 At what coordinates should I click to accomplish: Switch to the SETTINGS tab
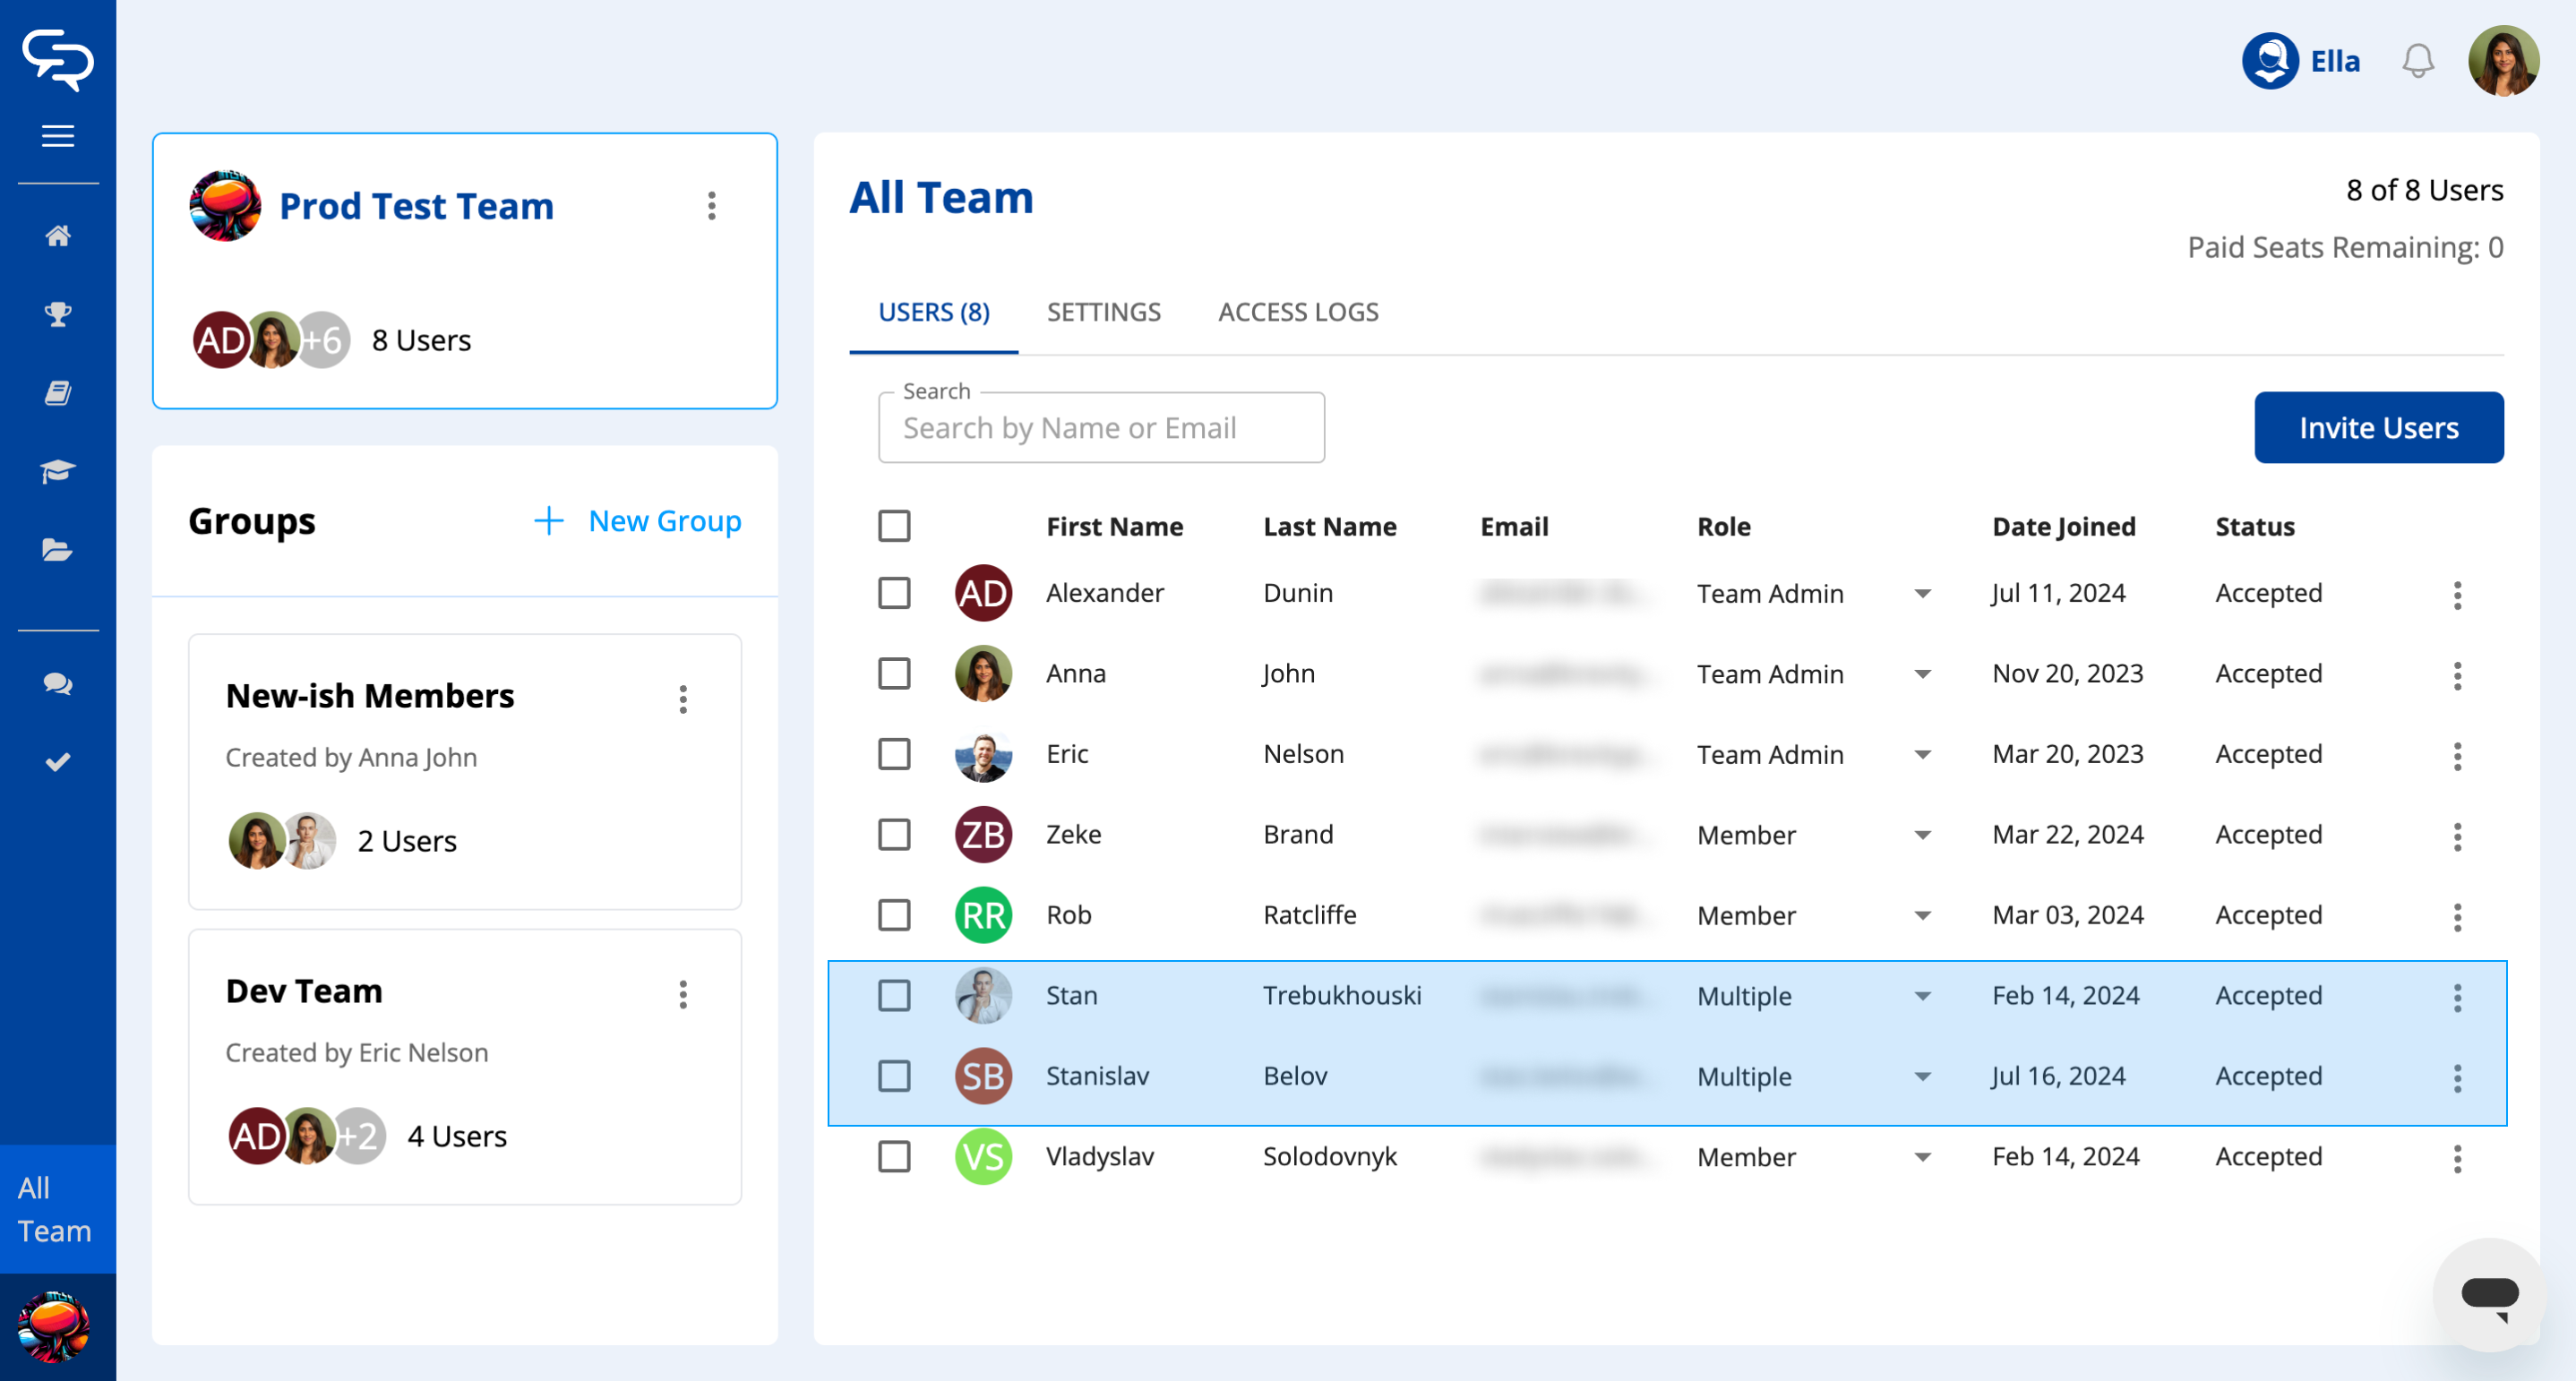tap(1103, 312)
